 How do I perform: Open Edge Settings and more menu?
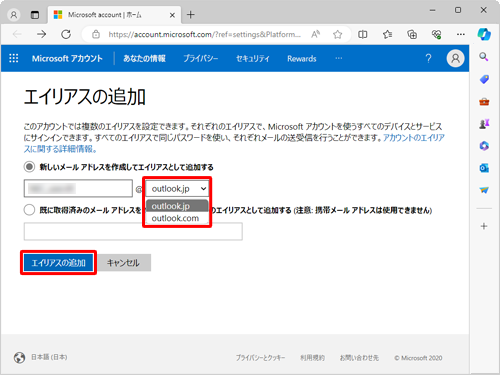click(461, 34)
